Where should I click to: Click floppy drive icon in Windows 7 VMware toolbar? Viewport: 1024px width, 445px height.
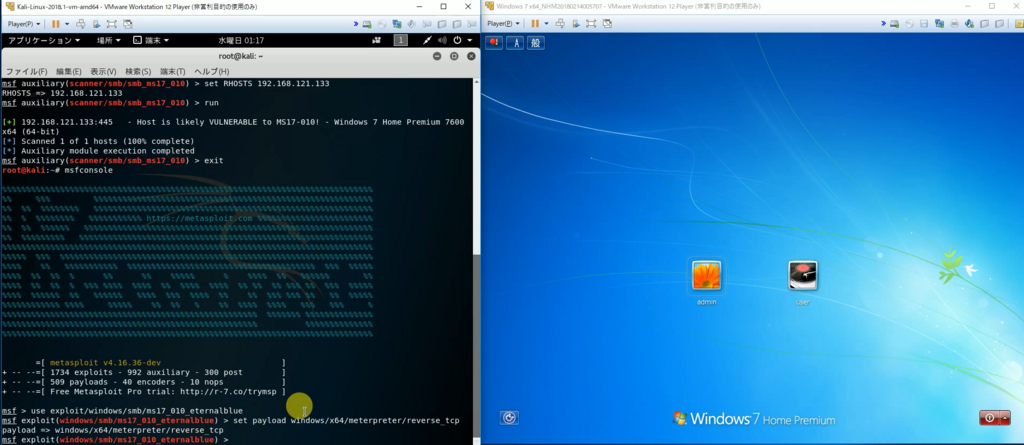(x=924, y=24)
